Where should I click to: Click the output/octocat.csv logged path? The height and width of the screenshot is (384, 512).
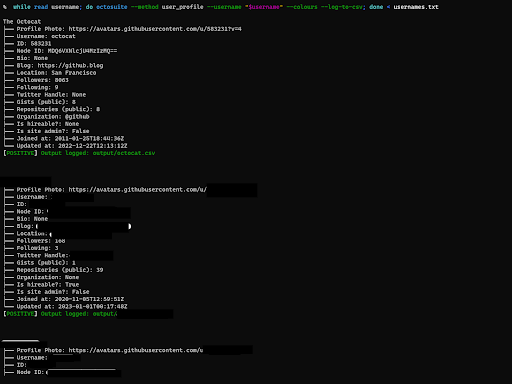coord(124,153)
